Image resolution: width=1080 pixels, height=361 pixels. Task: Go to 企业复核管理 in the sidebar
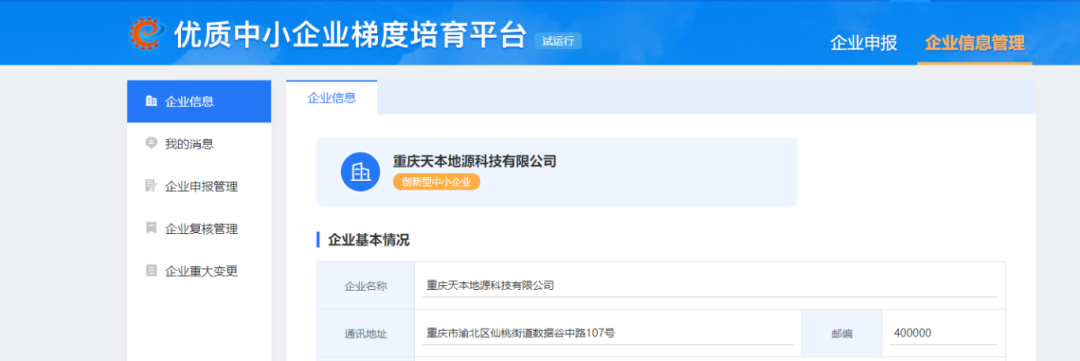[x=199, y=229]
